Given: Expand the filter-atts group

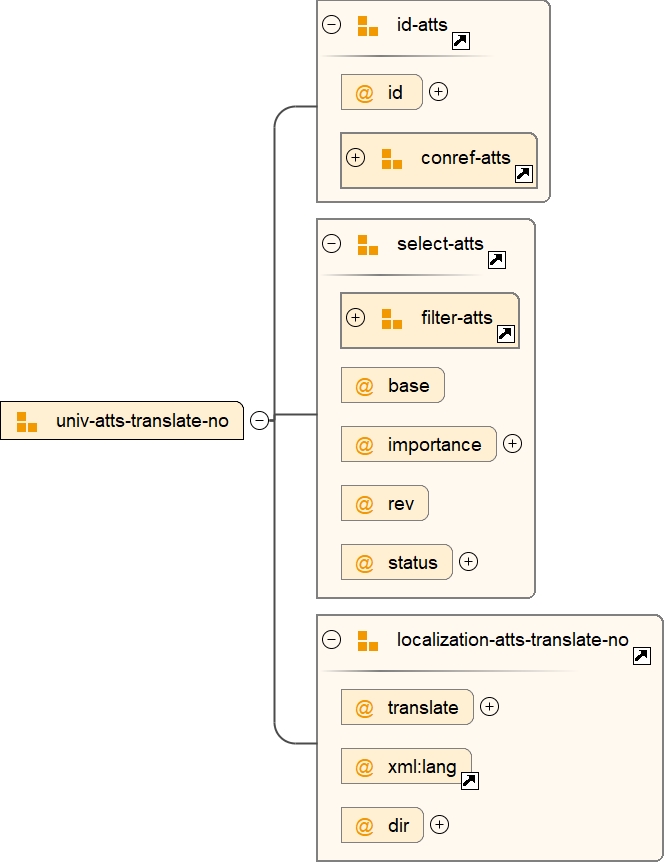Looking at the screenshot, I should 355,318.
